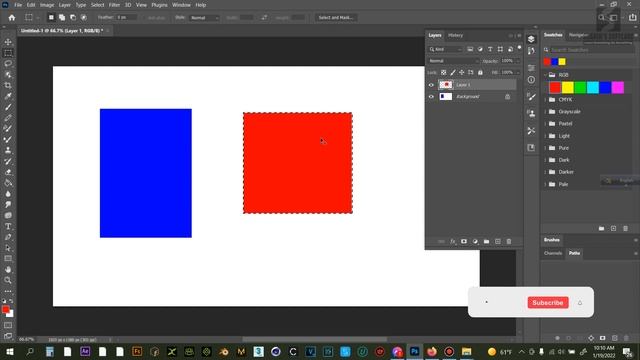Expand the Grayscale swatch group
Image resolution: width=640 pixels, height=360 pixels.
click(546, 111)
